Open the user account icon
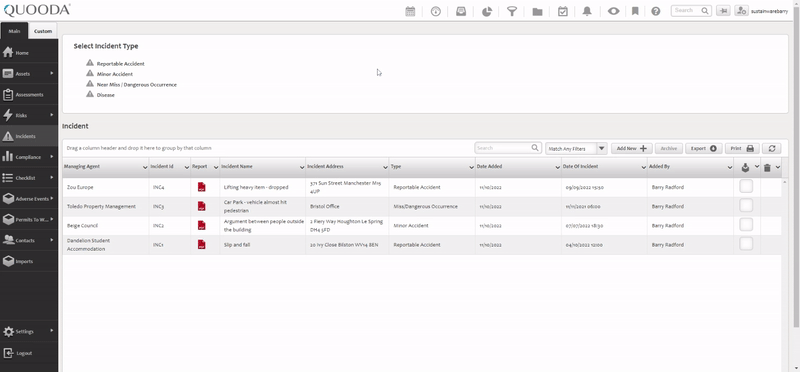The height and width of the screenshot is (372, 800). click(741, 11)
